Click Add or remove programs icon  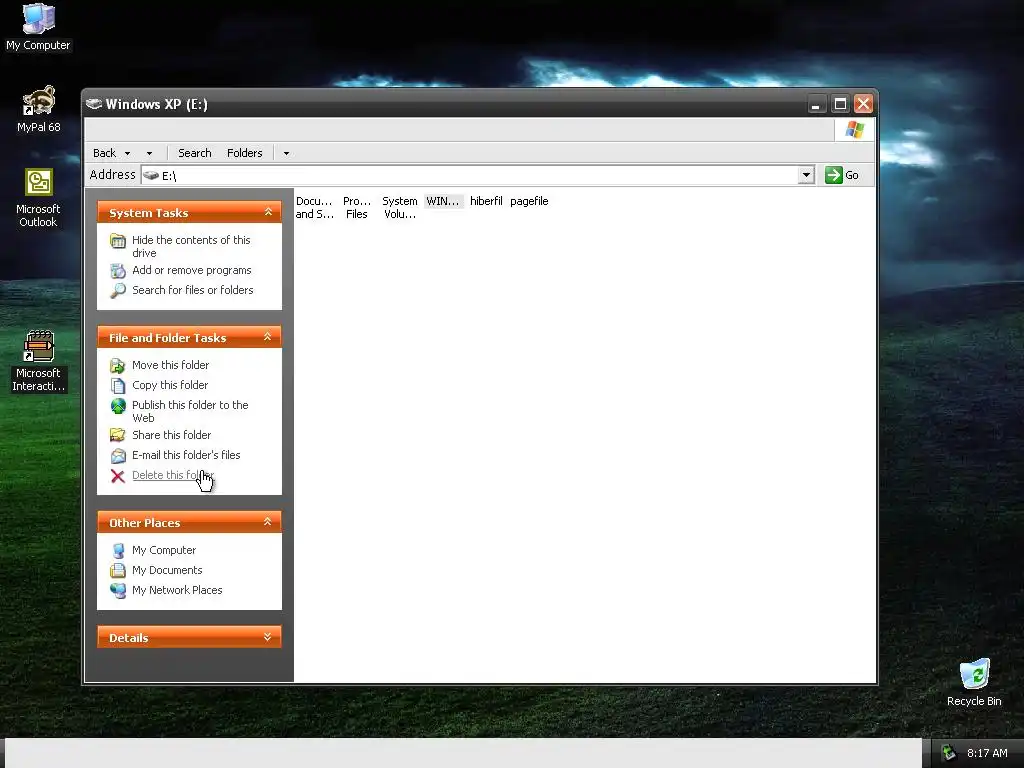(x=118, y=270)
